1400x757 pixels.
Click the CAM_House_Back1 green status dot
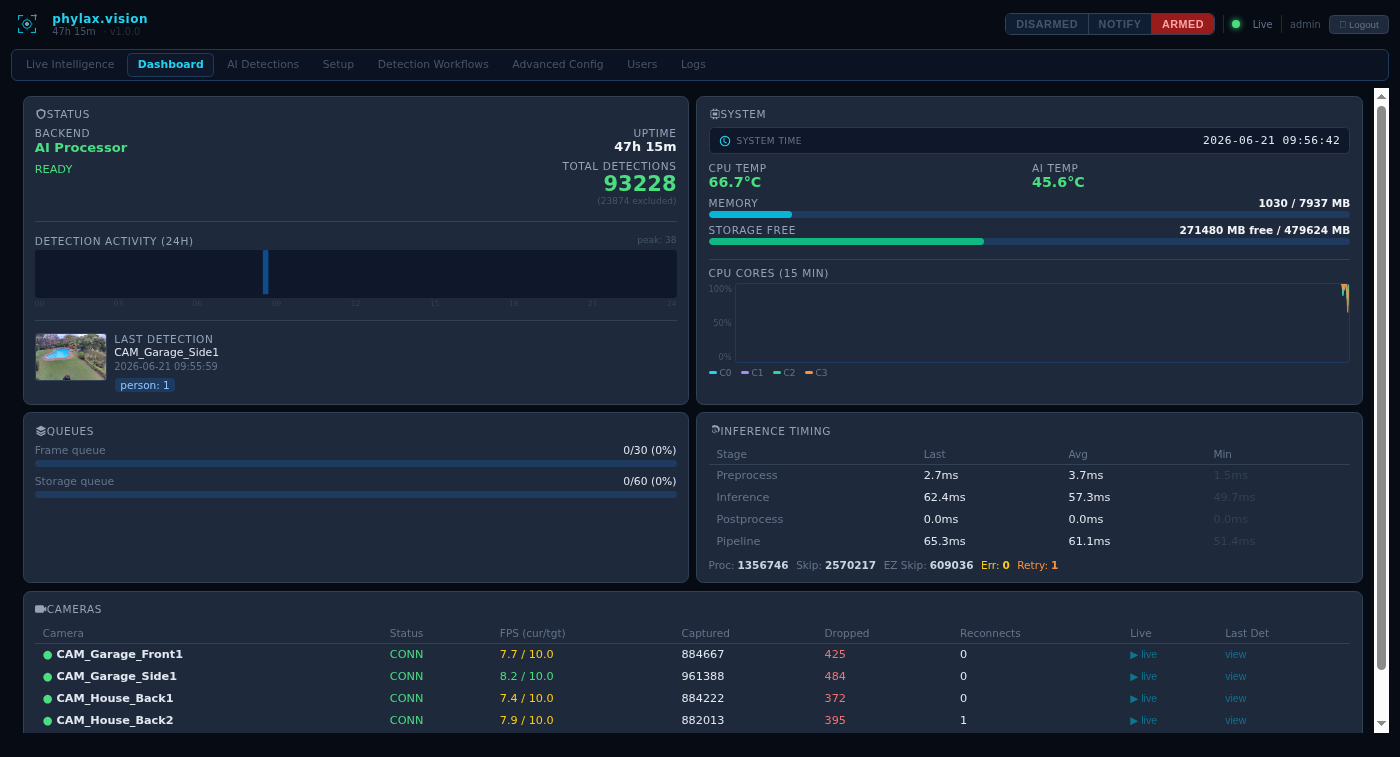pyautogui.click(x=47, y=698)
